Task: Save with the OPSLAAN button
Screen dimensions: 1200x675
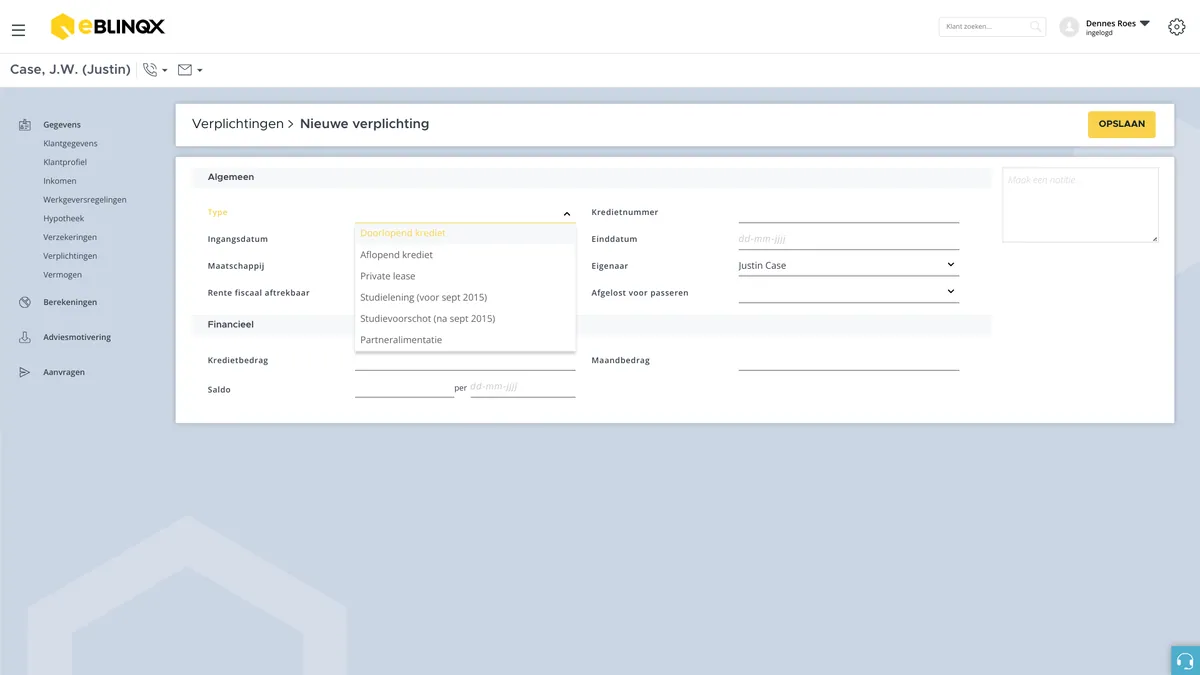Action: pyautogui.click(x=1122, y=124)
